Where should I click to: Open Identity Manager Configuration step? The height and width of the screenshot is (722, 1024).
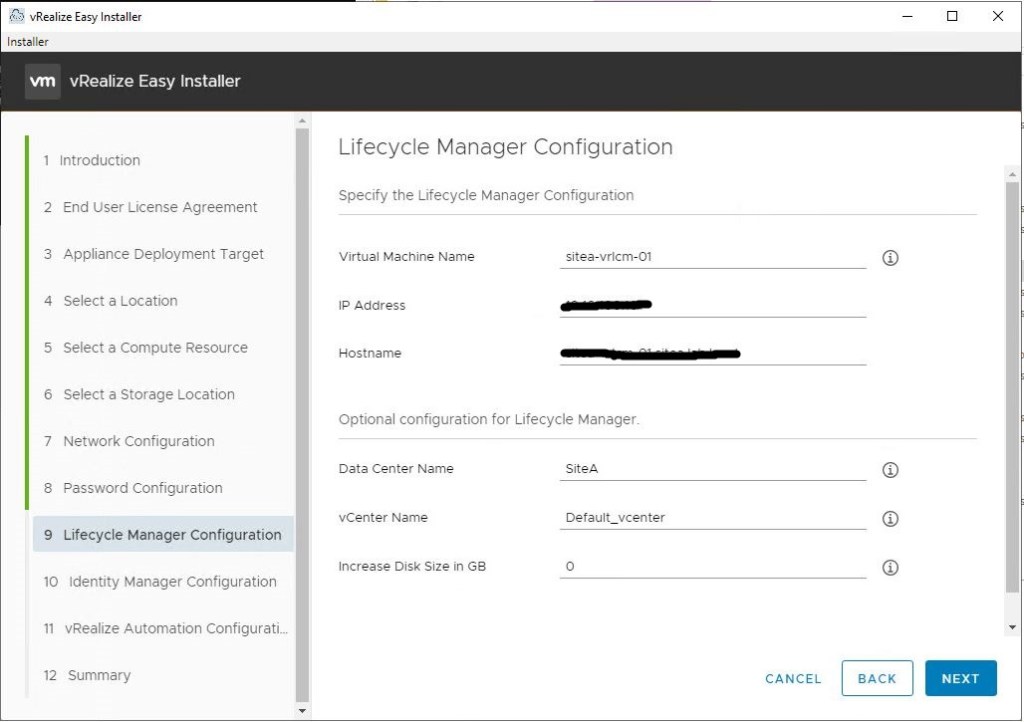tap(172, 582)
